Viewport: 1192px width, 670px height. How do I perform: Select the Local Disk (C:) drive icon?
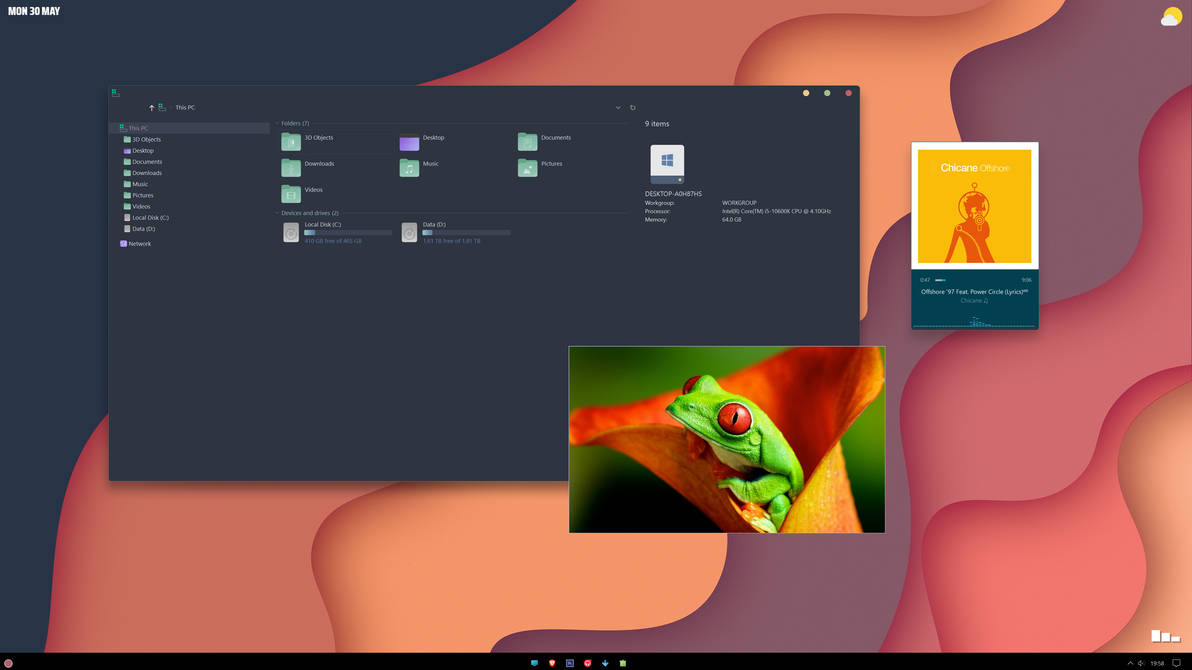click(291, 232)
